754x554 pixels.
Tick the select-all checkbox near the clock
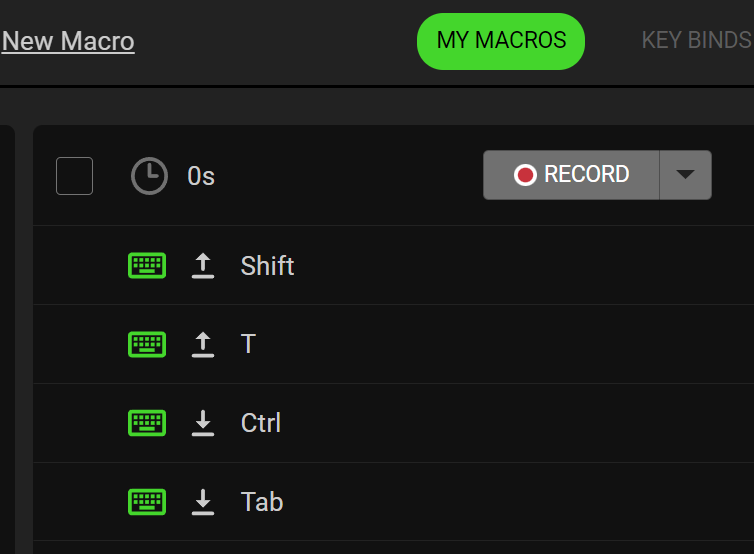(75, 176)
